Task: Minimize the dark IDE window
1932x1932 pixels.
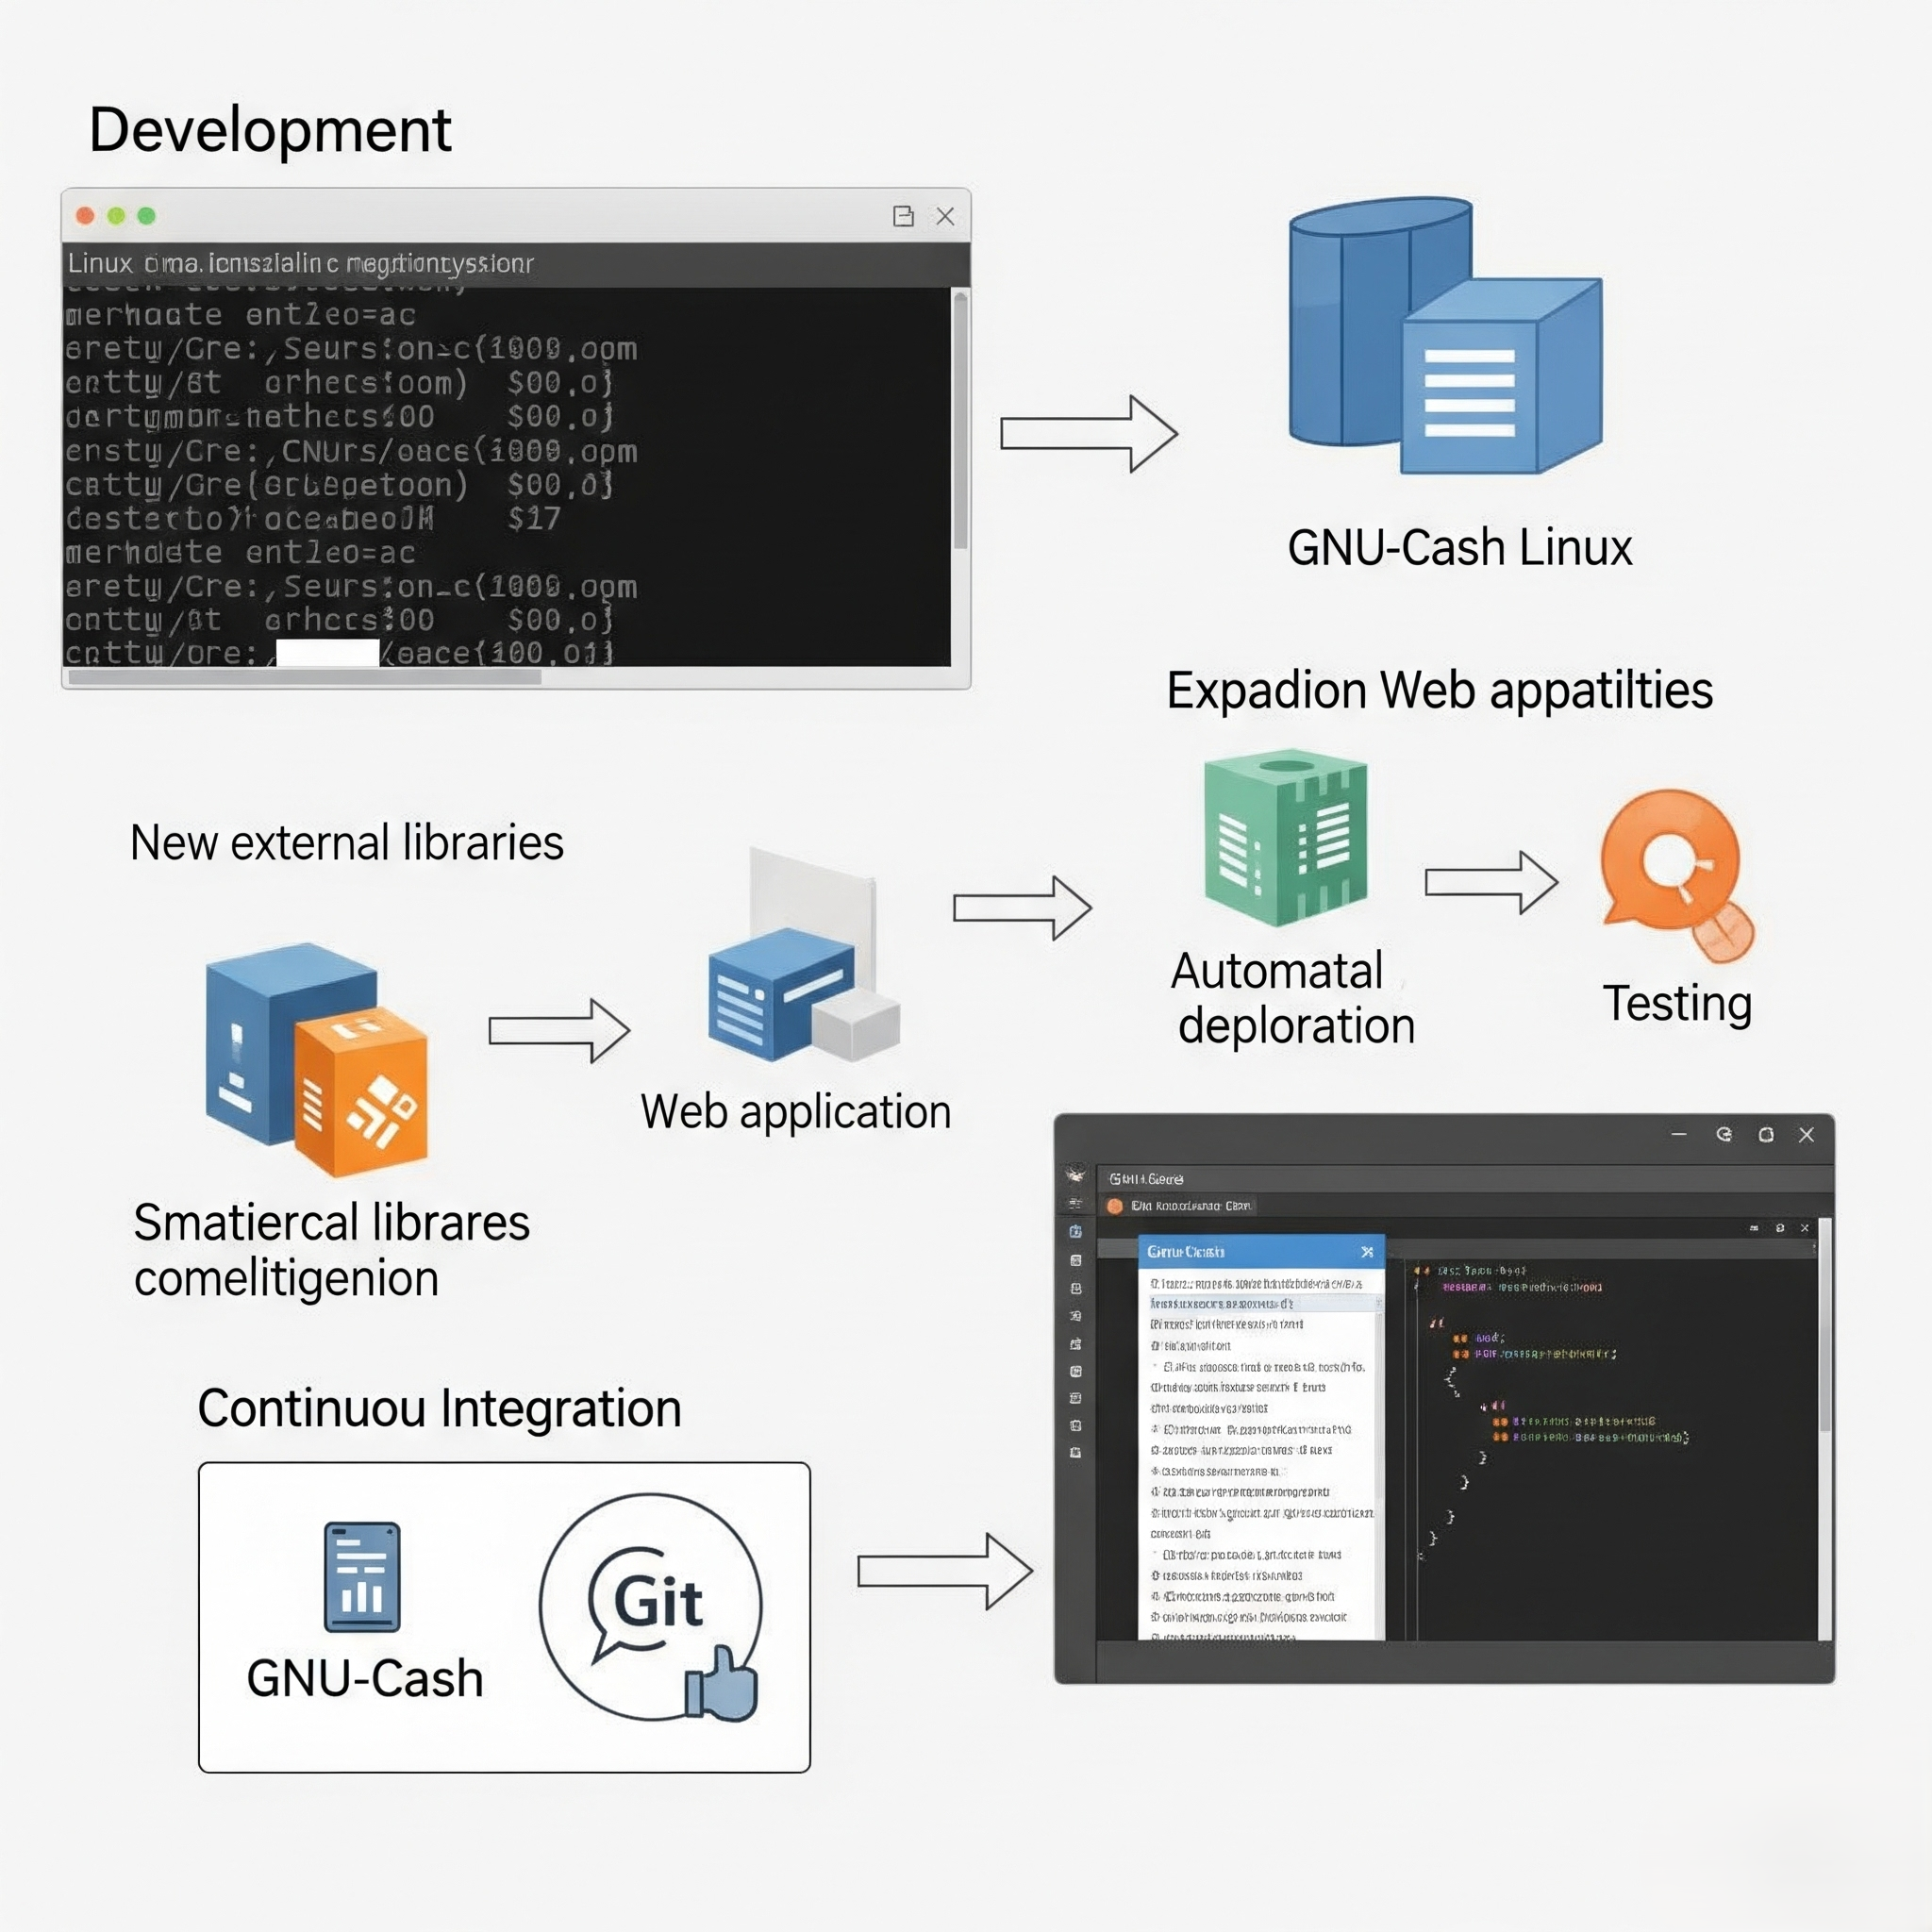Action: tap(1679, 1134)
